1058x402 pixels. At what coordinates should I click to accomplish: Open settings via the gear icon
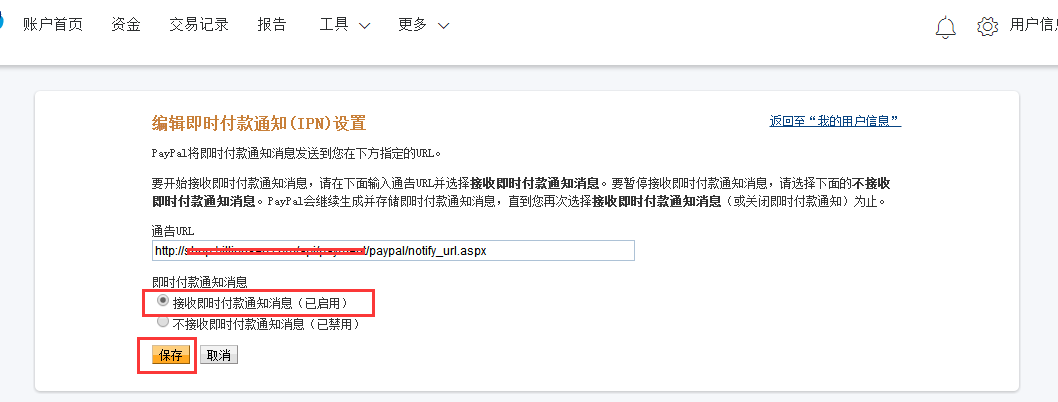click(987, 26)
